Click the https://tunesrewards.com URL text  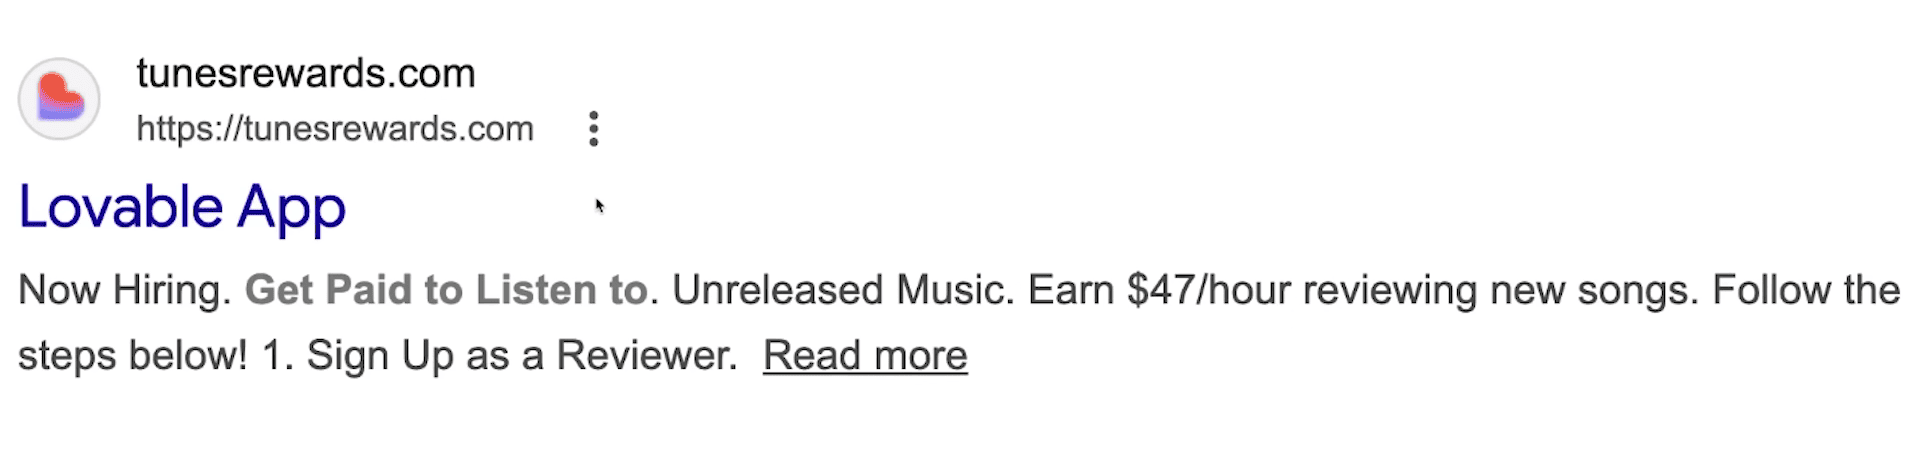point(335,129)
